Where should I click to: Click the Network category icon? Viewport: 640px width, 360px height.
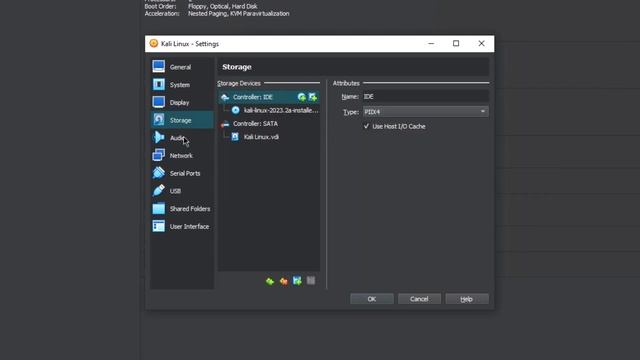pos(158,155)
